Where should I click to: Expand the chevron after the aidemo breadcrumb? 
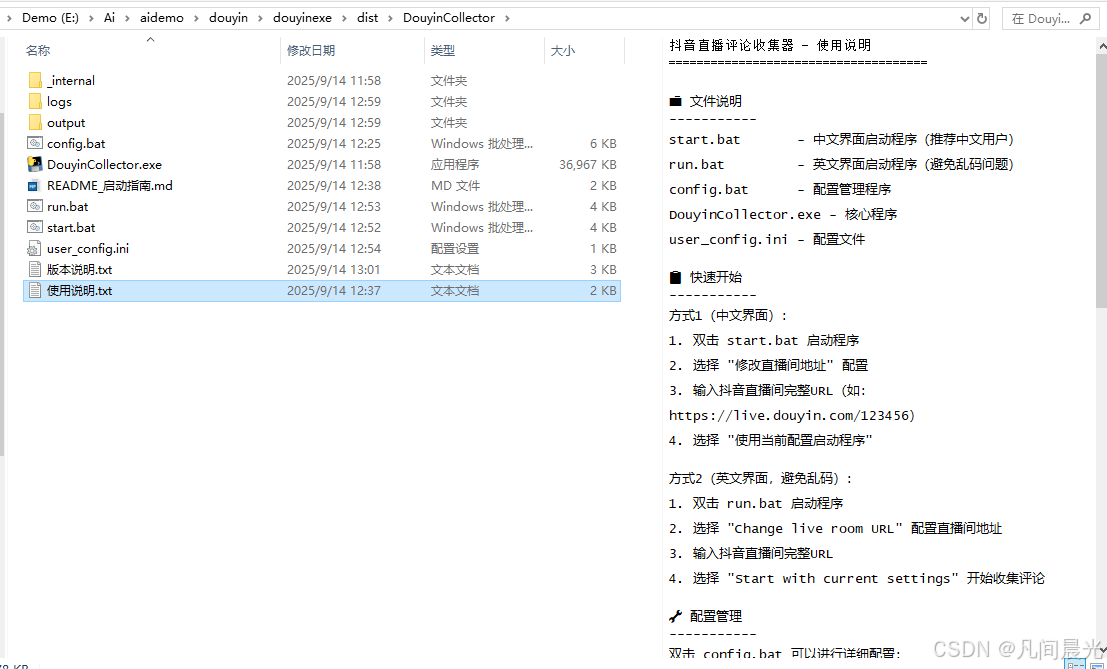click(x=196, y=18)
